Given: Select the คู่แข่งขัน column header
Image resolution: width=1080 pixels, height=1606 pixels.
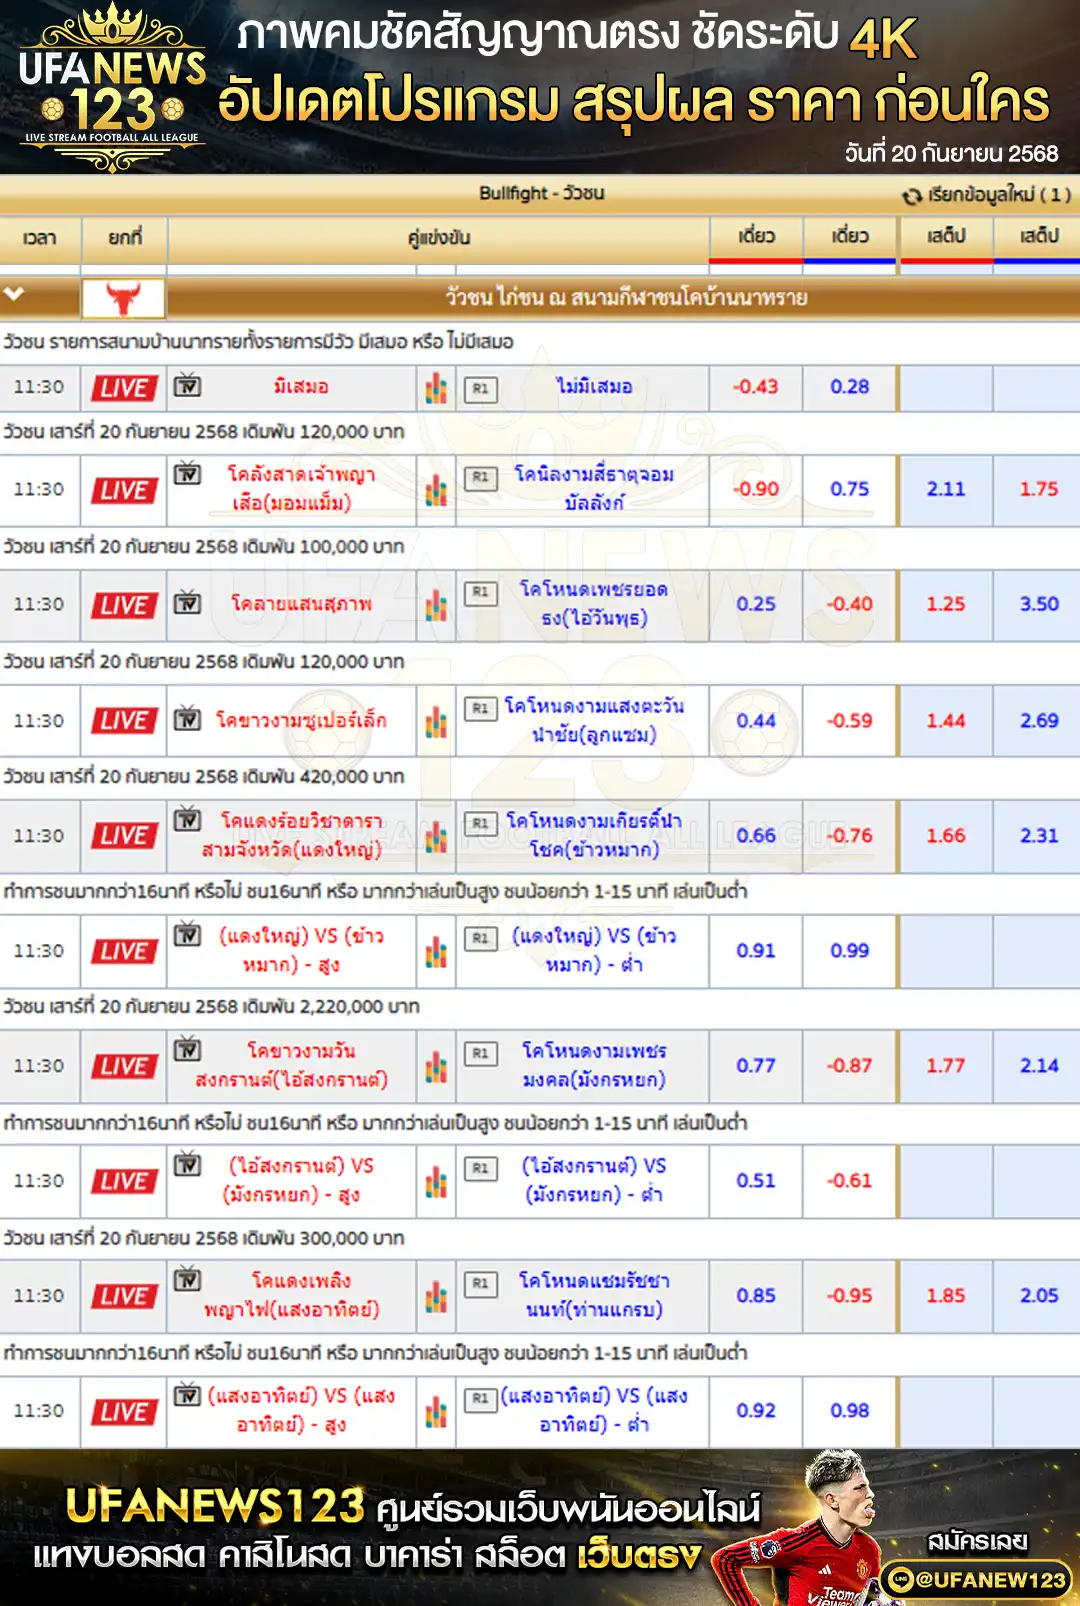Looking at the screenshot, I should (439, 238).
